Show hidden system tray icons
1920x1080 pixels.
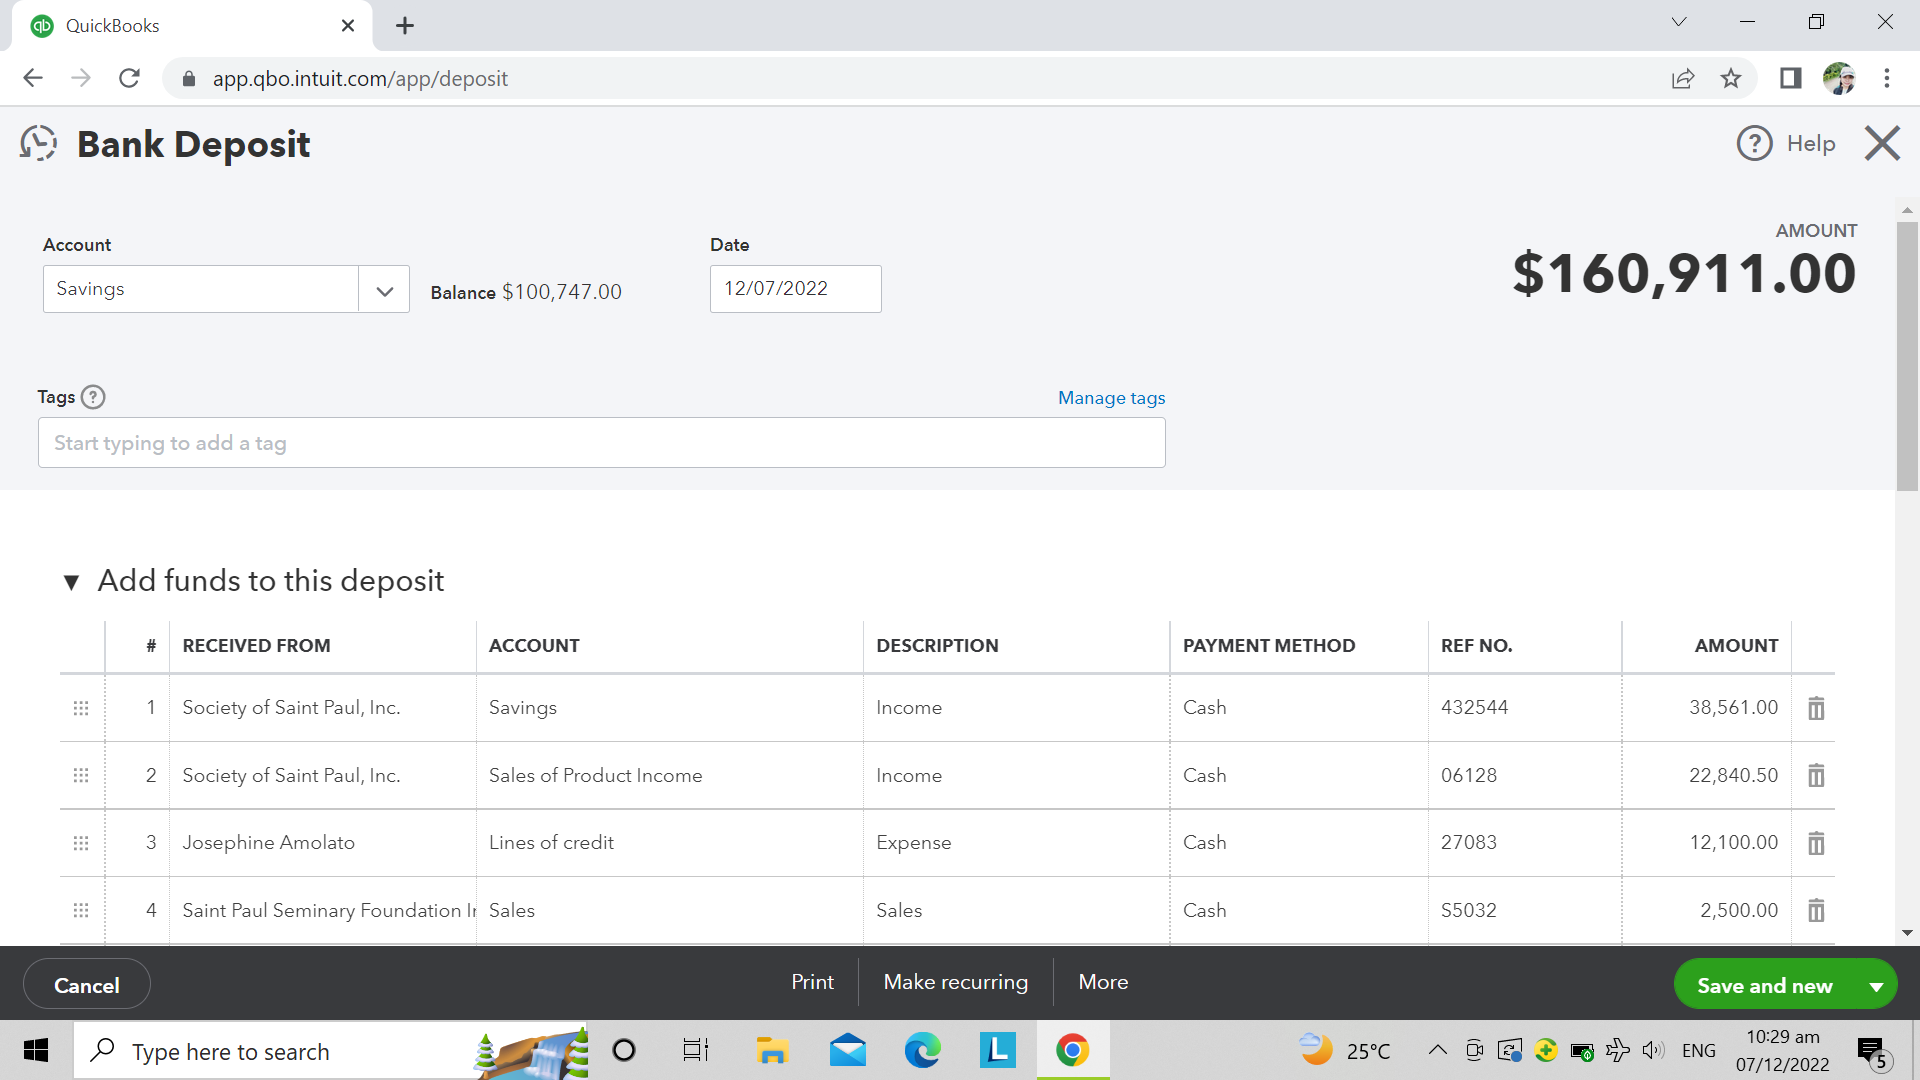tap(1437, 1050)
